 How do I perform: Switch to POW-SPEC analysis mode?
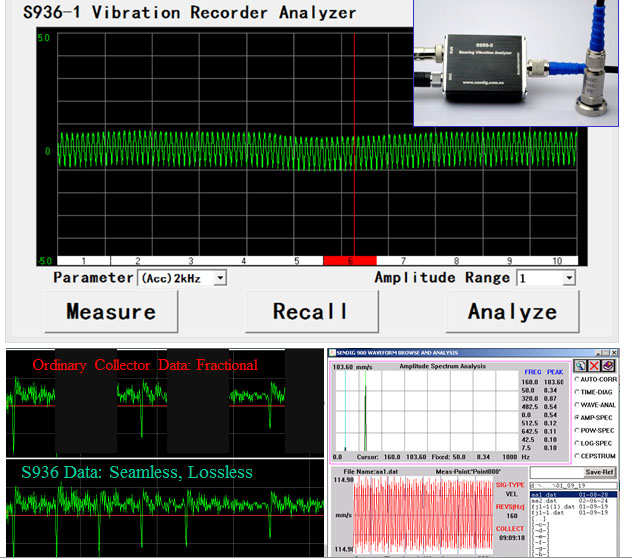tap(575, 428)
